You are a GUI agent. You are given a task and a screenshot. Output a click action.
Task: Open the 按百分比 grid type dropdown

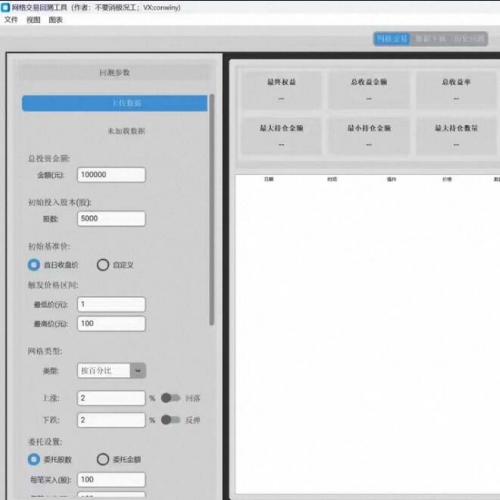pyautogui.click(x=111, y=371)
